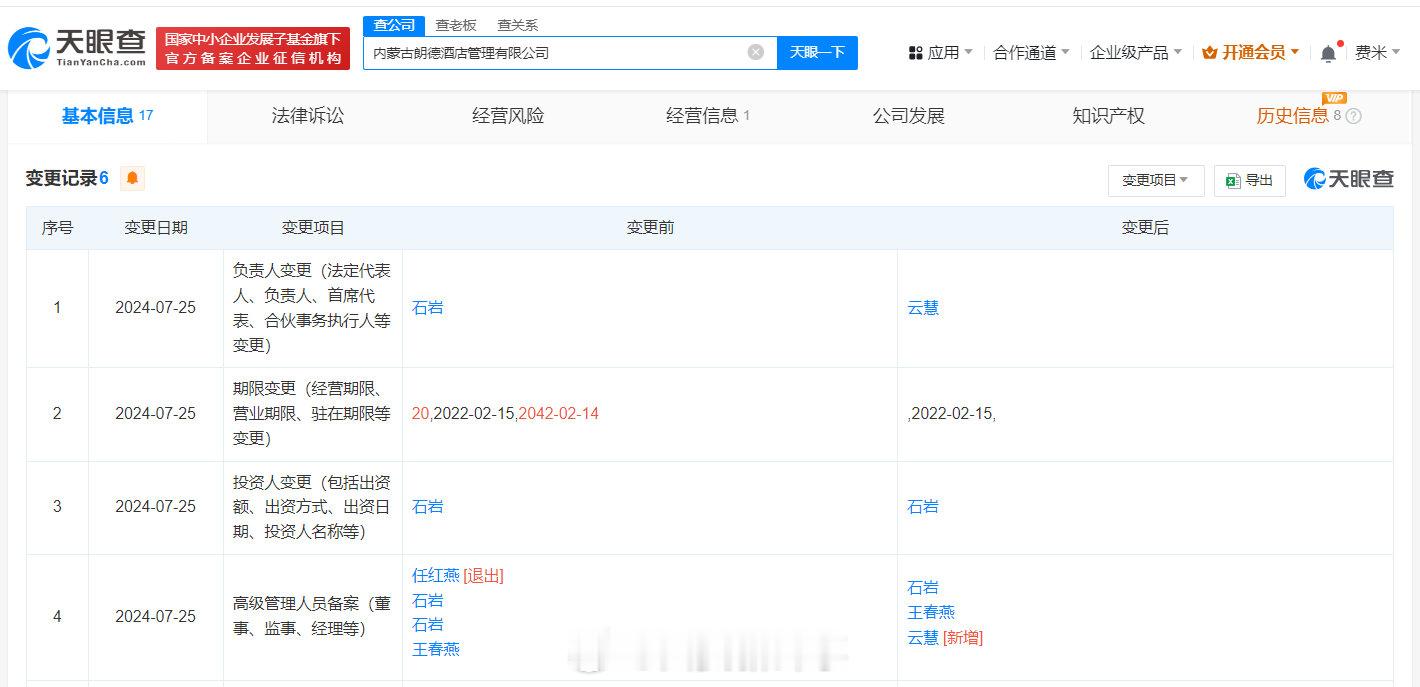The image size is (1420, 687).
Task: Click ',2022-02-15,' value in row 2 变更后
Action: [x=952, y=414]
